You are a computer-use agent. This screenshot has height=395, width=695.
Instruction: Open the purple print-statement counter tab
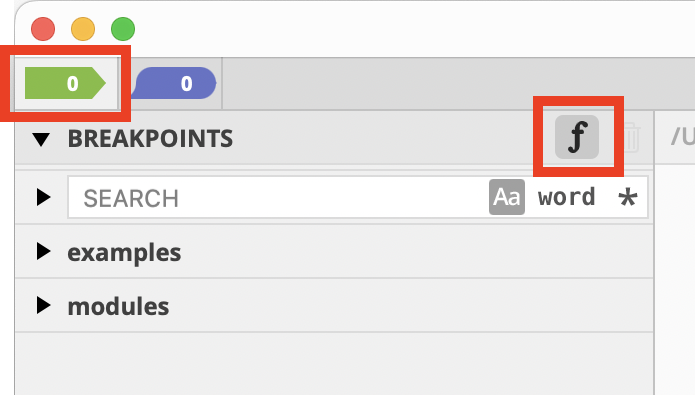click(174, 83)
